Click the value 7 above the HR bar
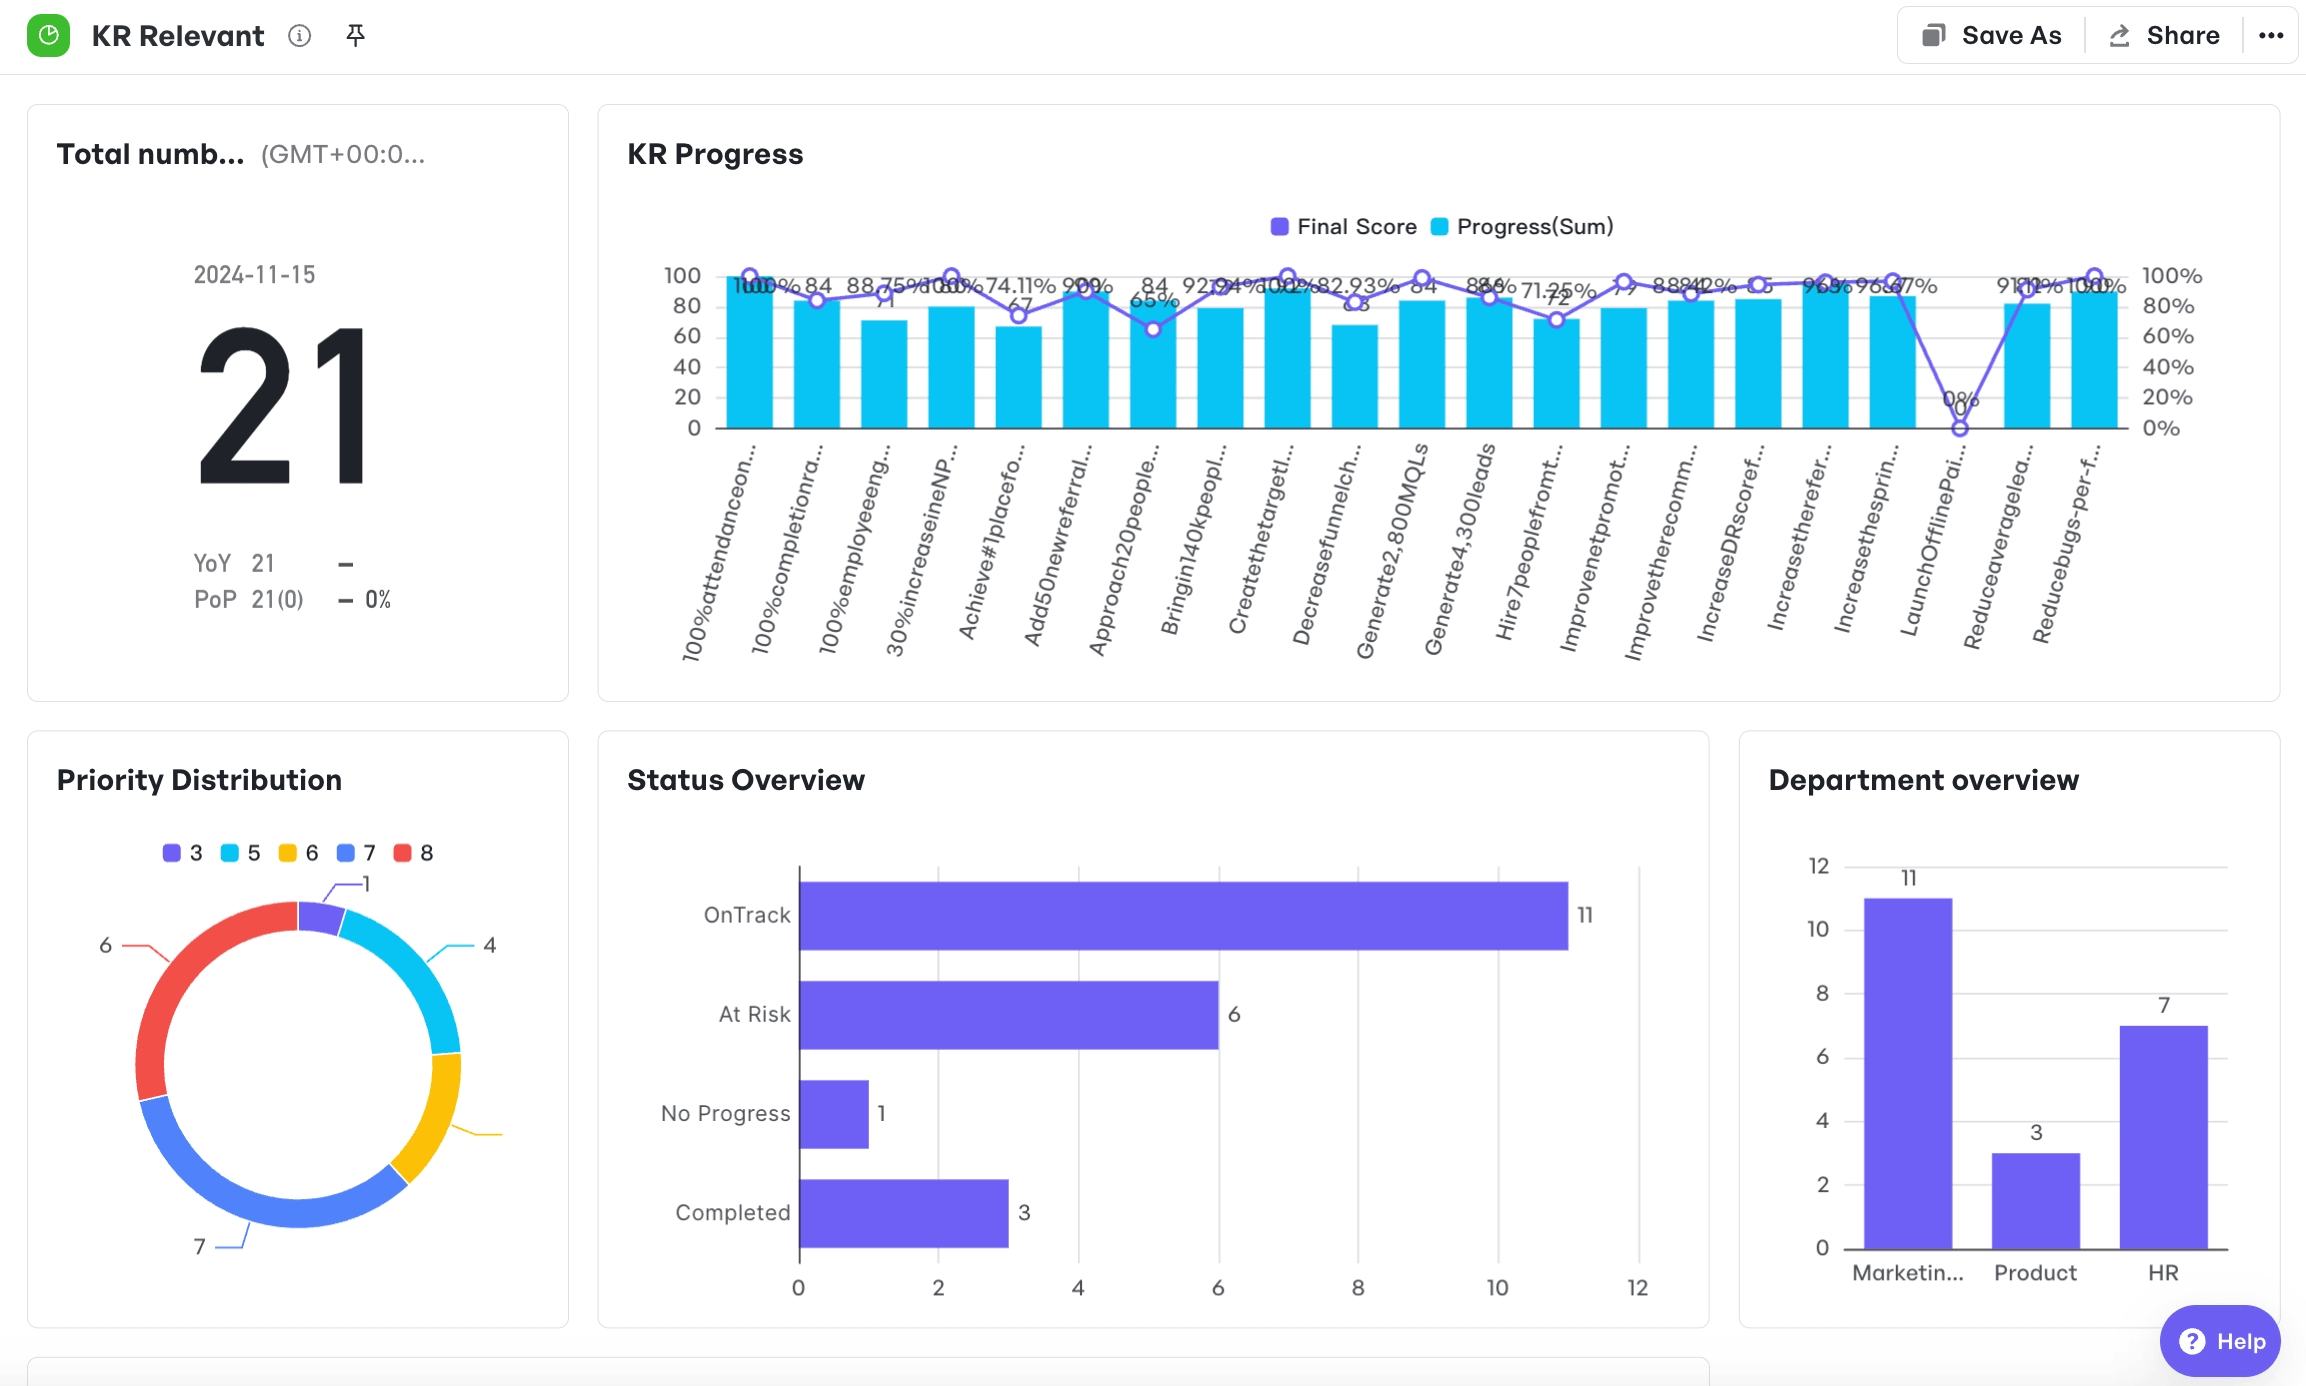This screenshot has width=2306, height=1386. pyautogui.click(x=2164, y=1005)
